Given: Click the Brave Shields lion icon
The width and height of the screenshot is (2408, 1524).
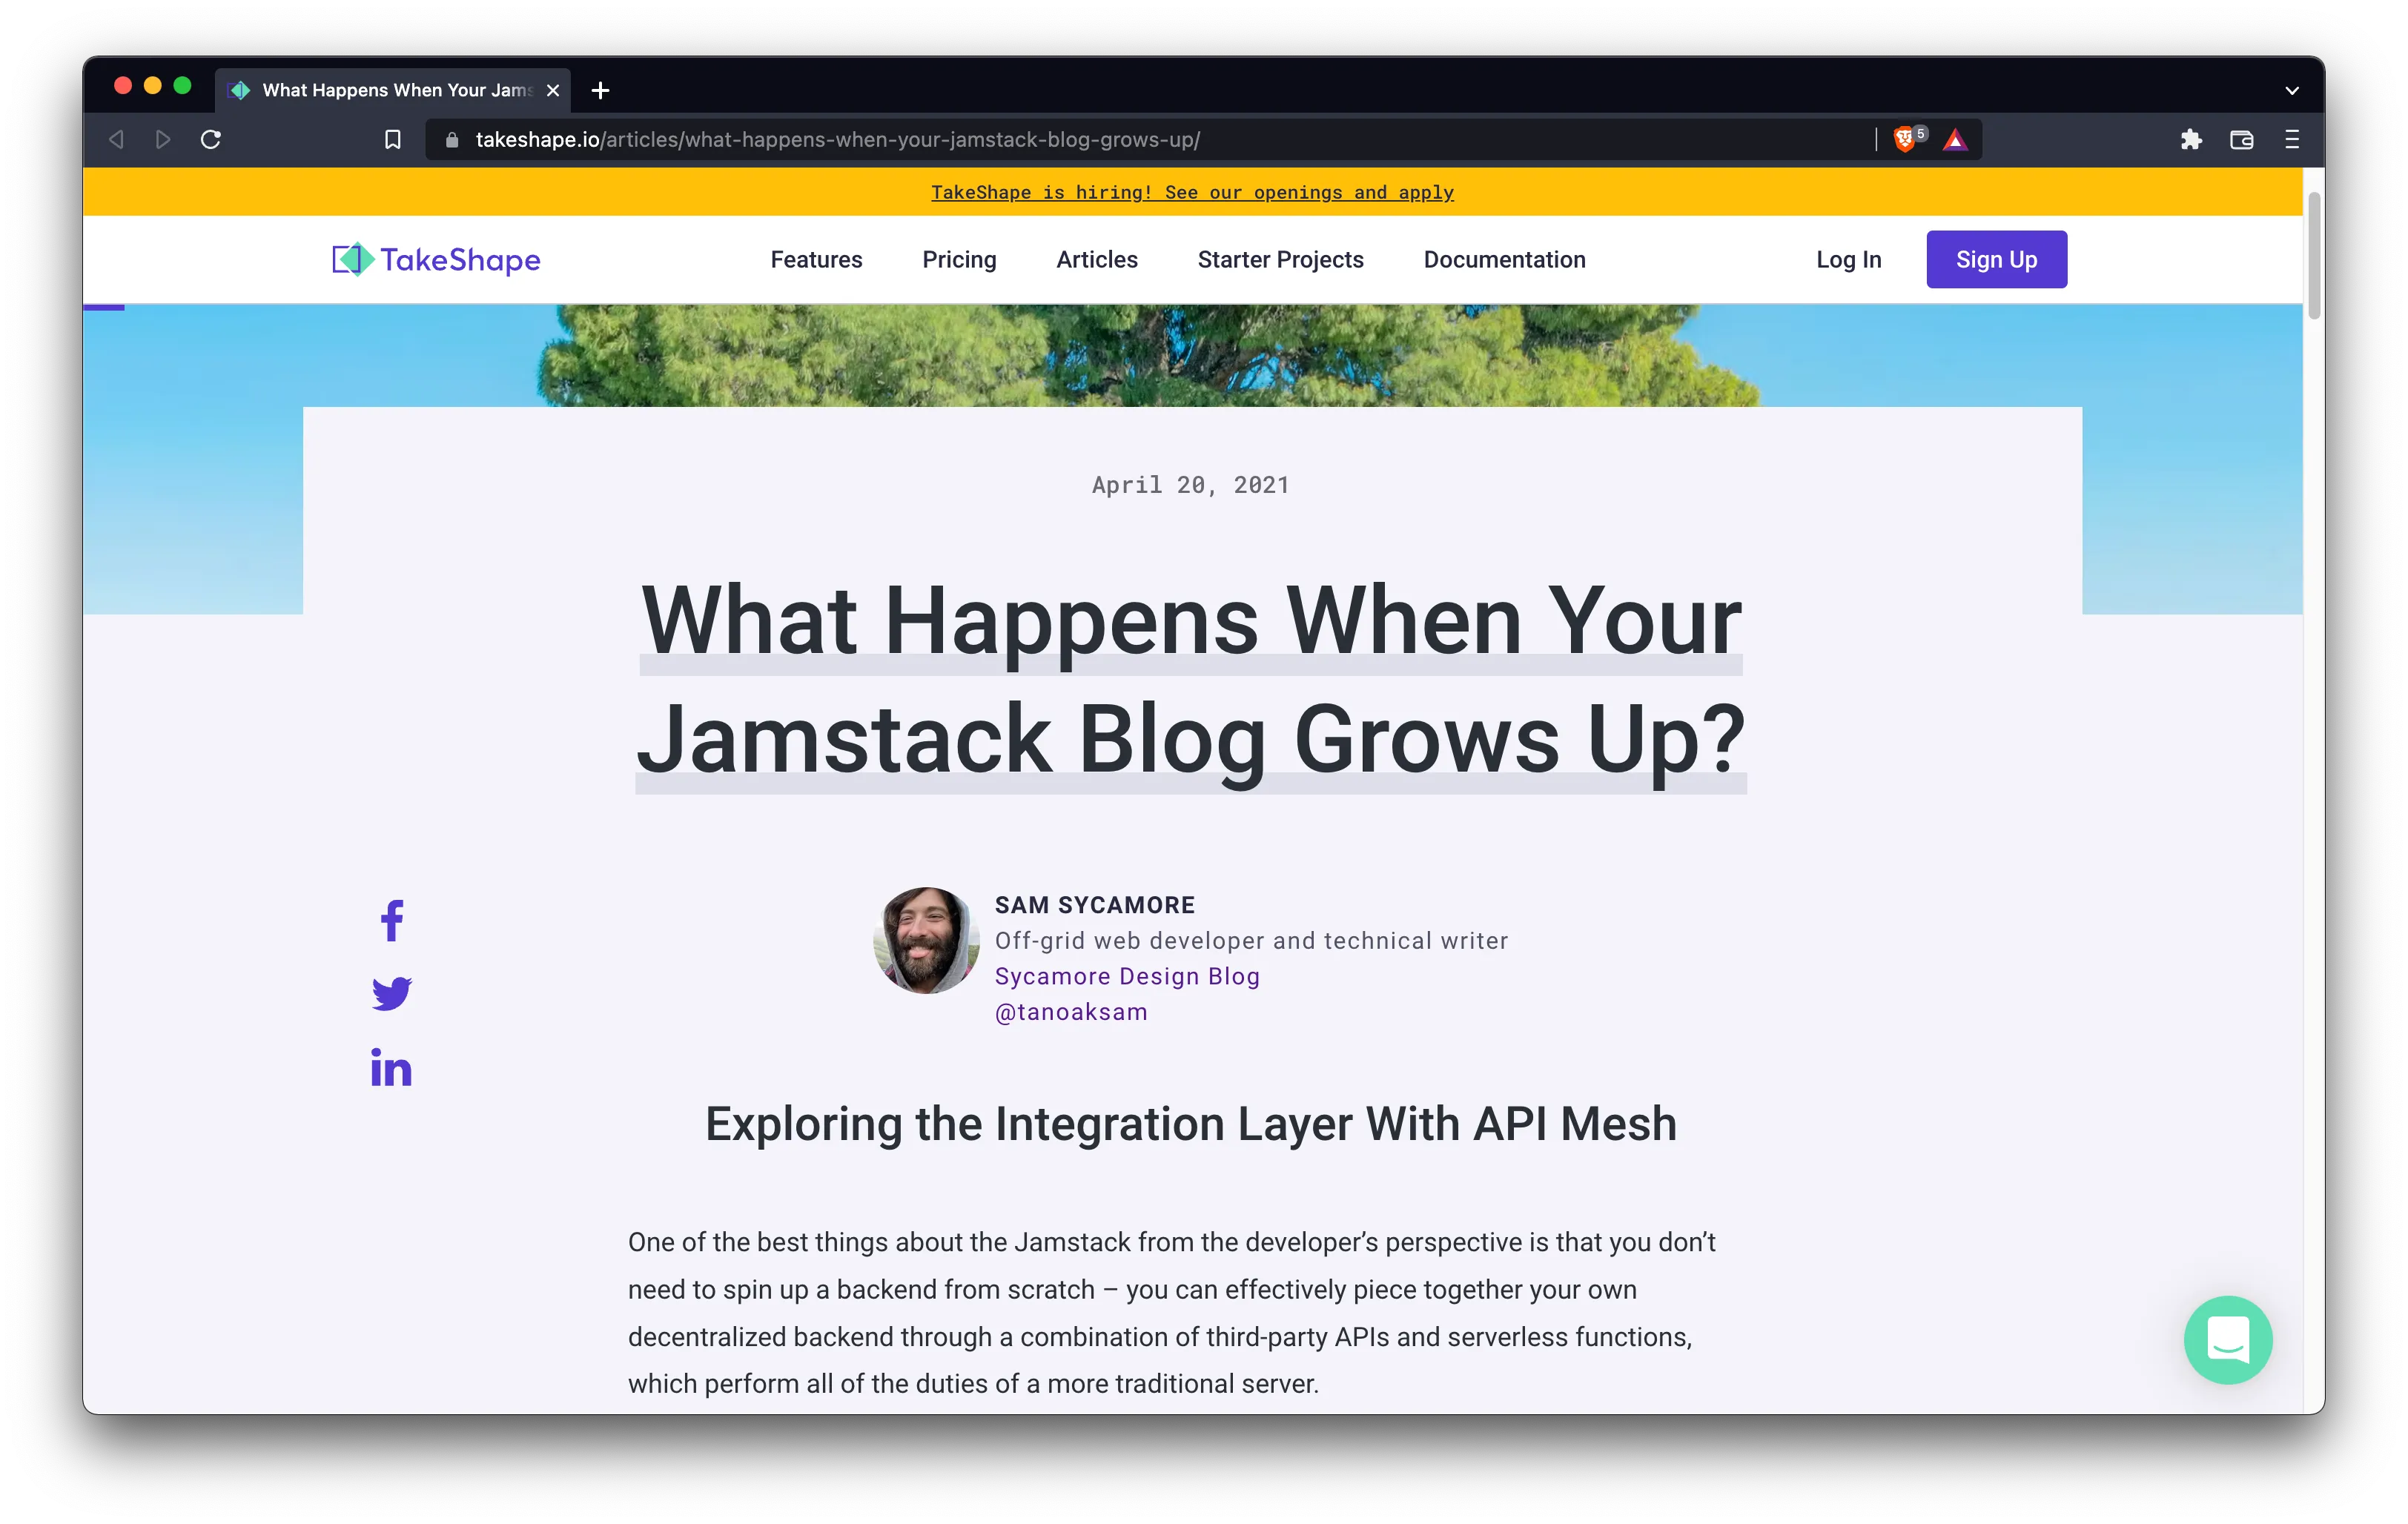Looking at the screenshot, I should [x=1905, y=140].
